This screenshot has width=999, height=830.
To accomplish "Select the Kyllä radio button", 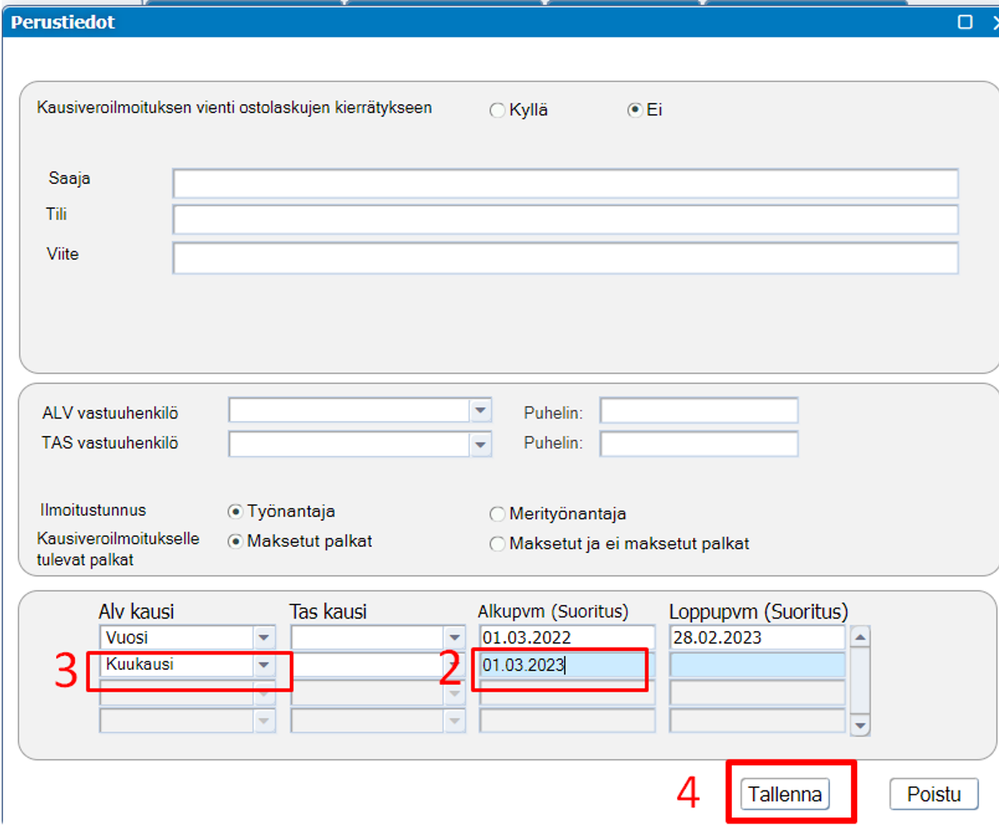I will coord(497,110).
